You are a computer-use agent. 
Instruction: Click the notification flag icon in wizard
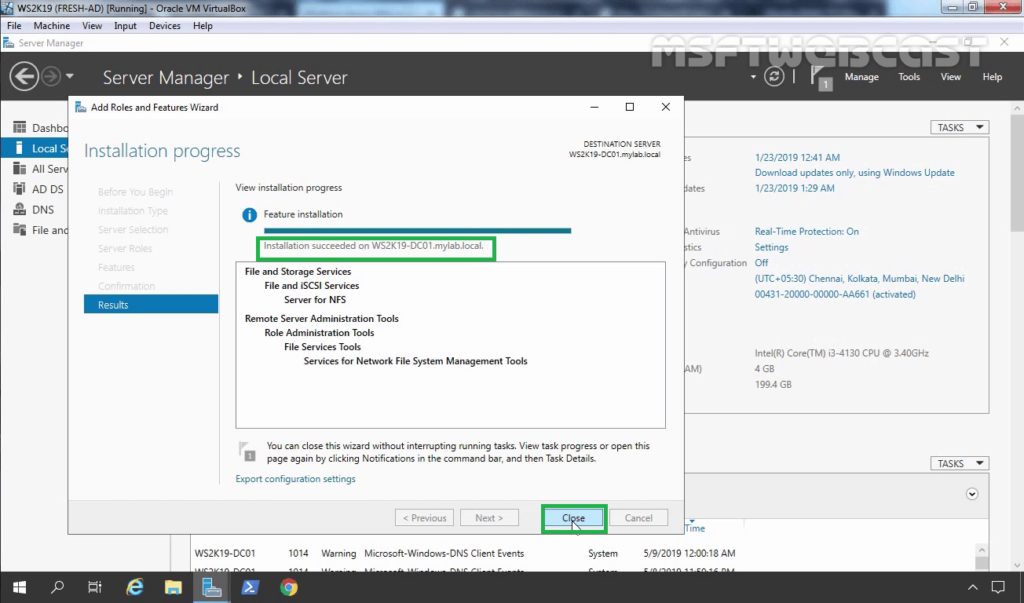(x=247, y=451)
